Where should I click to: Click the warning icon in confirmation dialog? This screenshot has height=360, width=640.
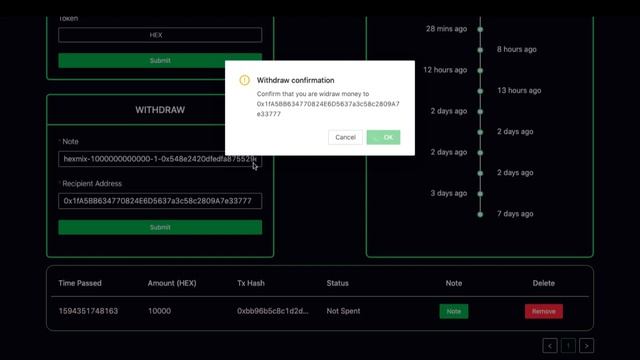(x=244, y=80)
